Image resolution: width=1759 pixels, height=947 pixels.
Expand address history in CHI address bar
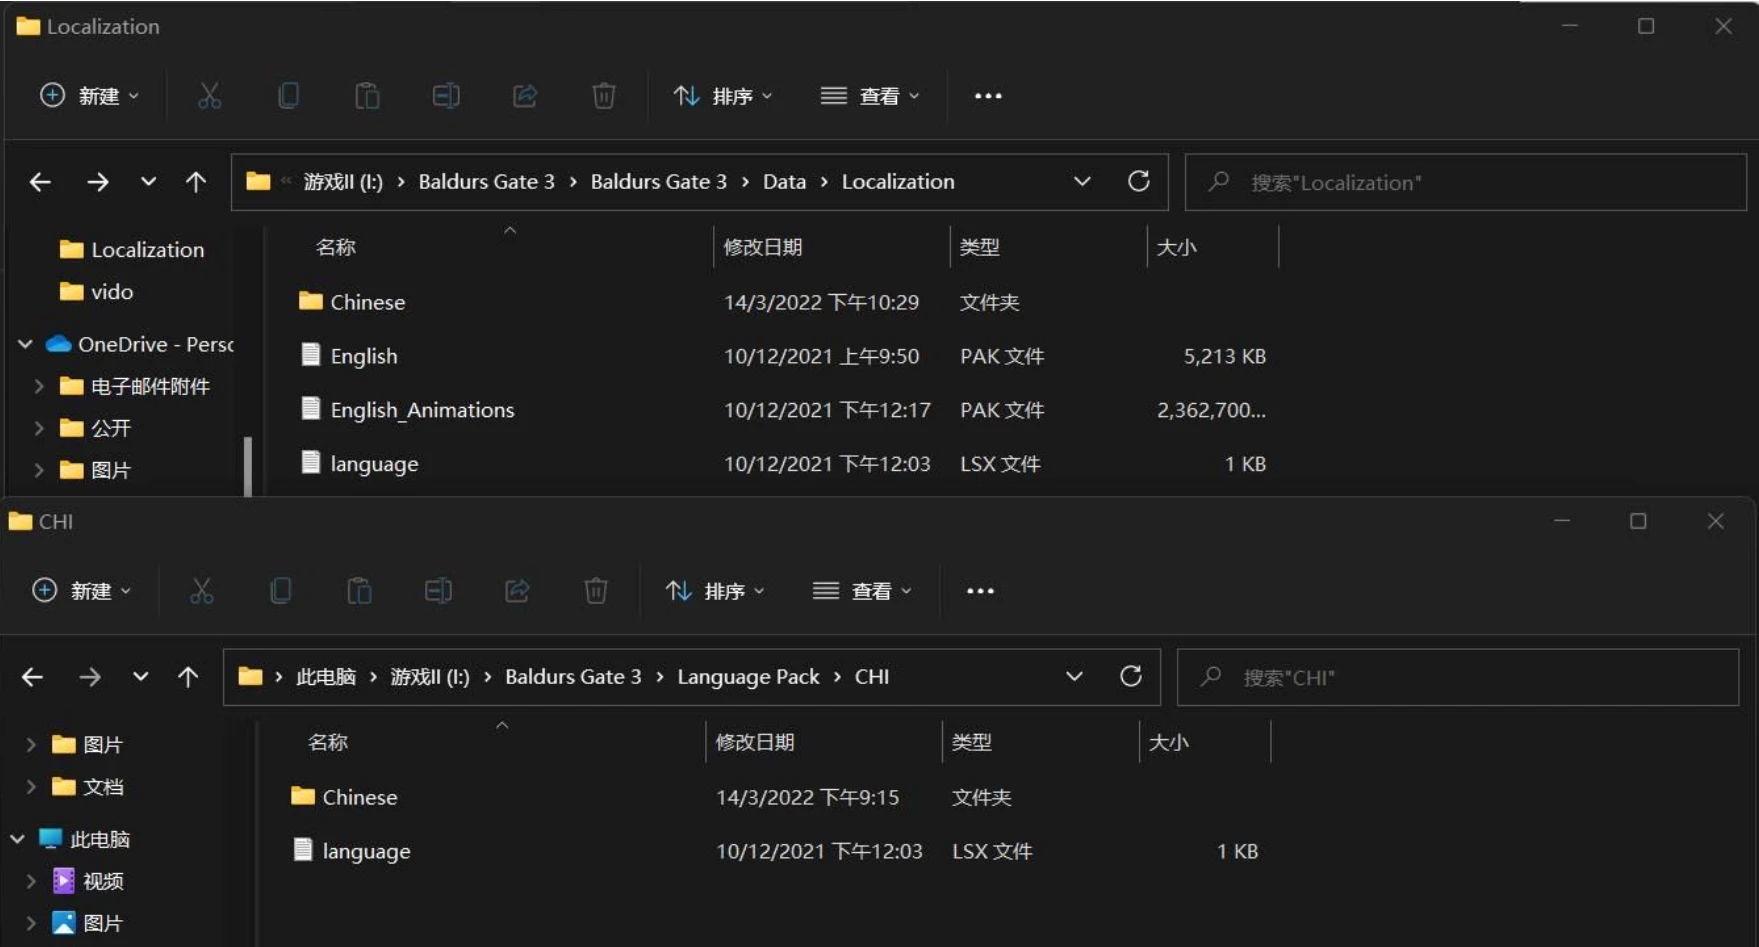[1074, 677]
